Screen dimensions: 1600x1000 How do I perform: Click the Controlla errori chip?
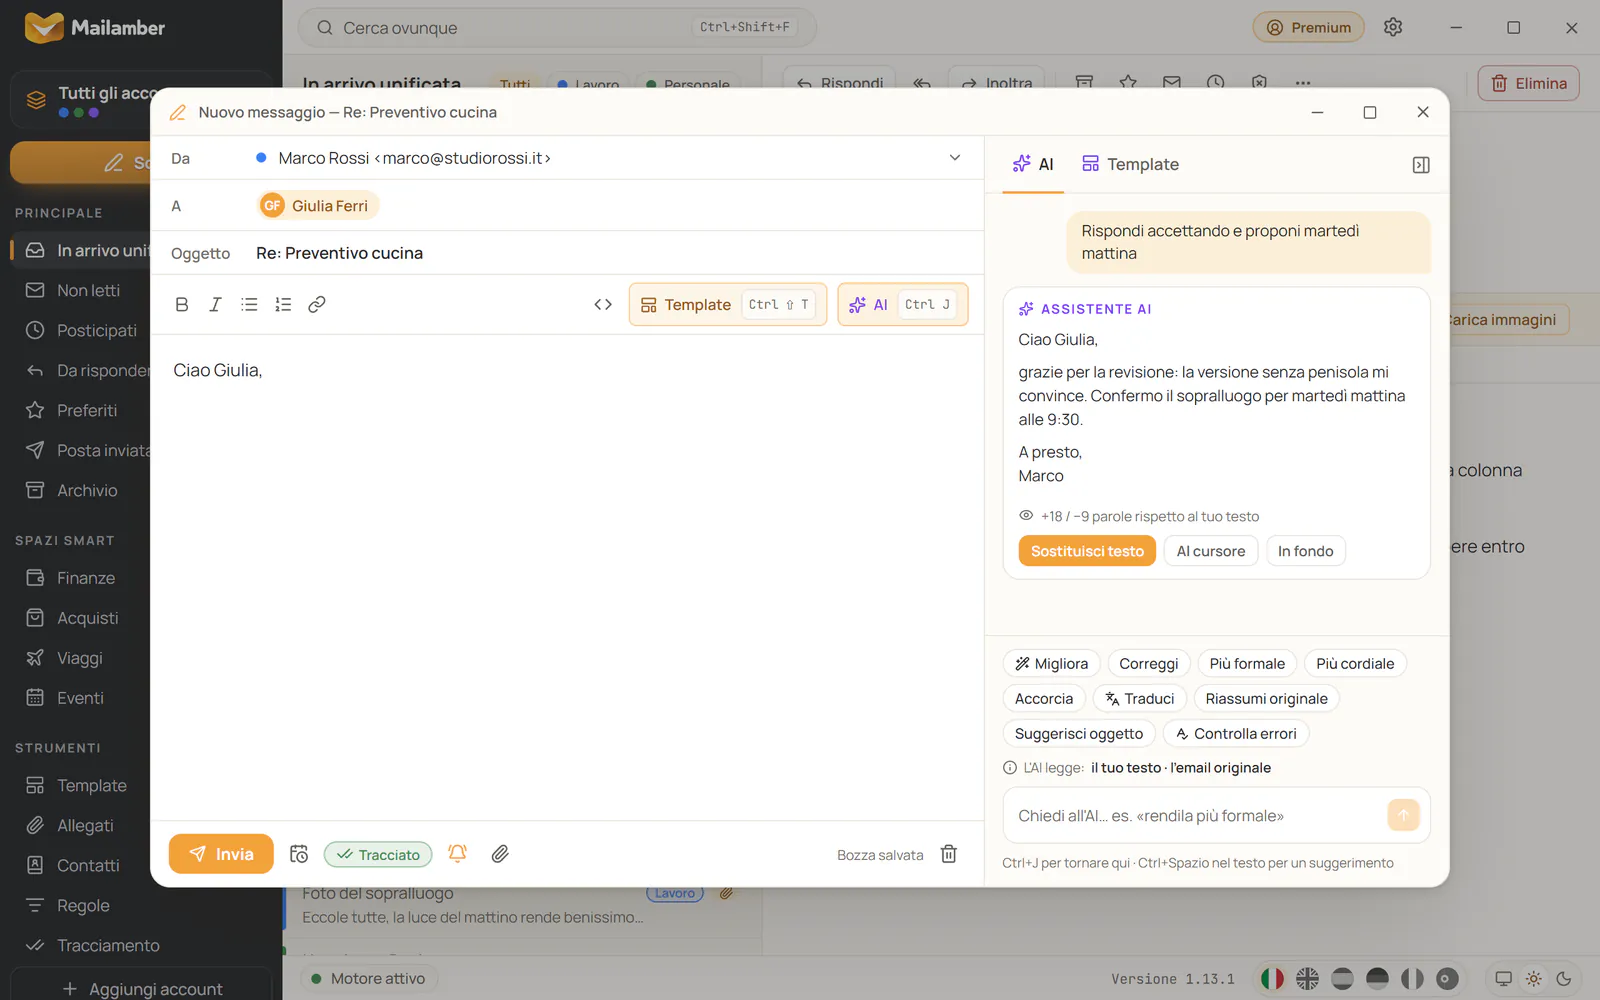(1236, 734)
